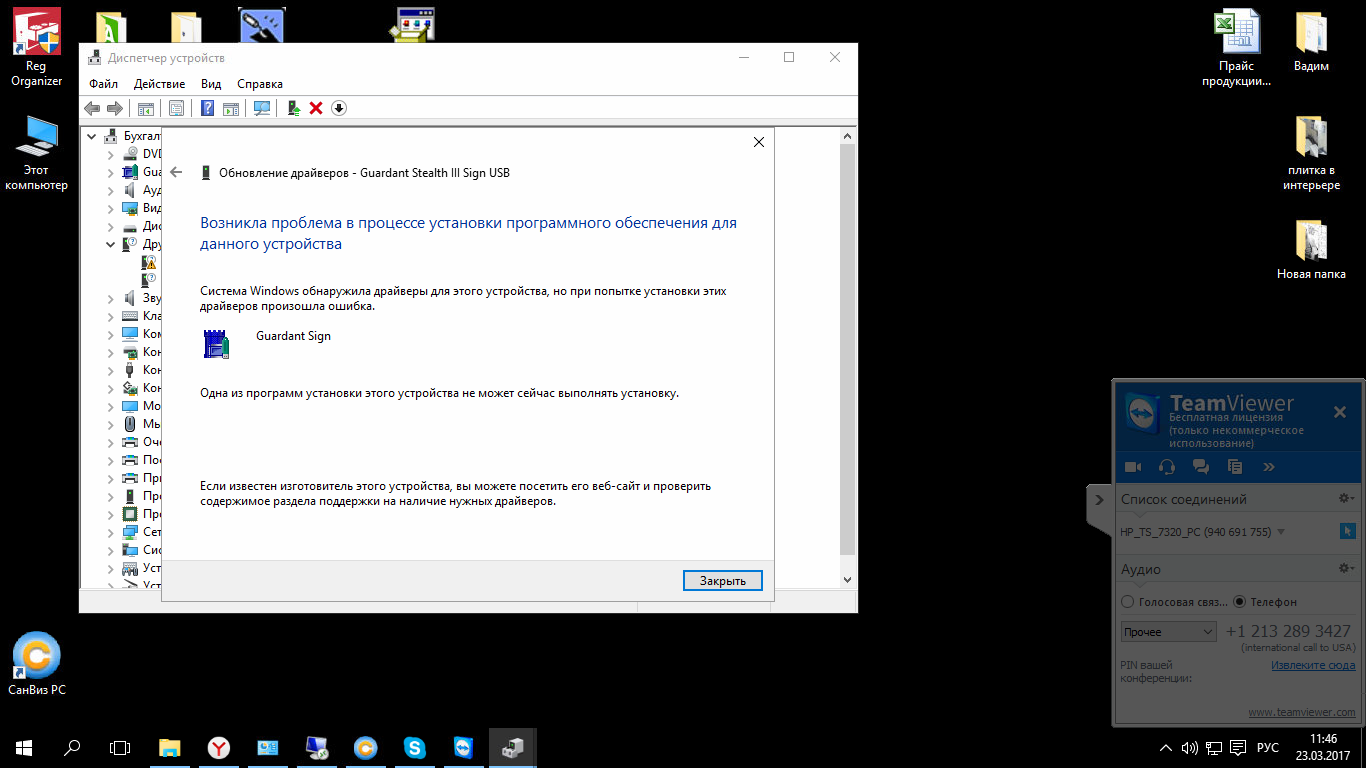Open the TeamViewer file box icon
The width and height of the screenshot is (1366, 768).
click(x=1235, y=467)
